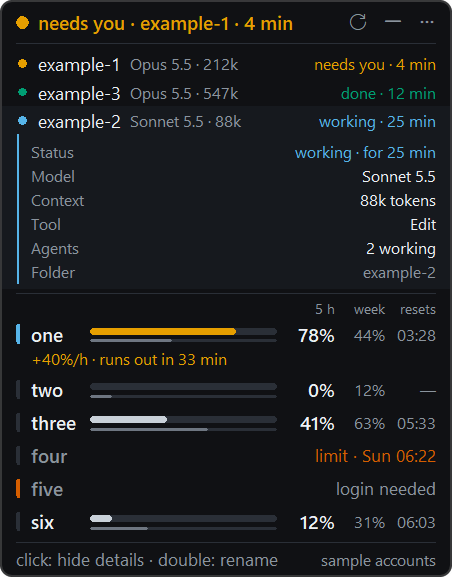This screenshot has width=452, height=577.
Task: Click the reset time 06:03
Action: 416,523
